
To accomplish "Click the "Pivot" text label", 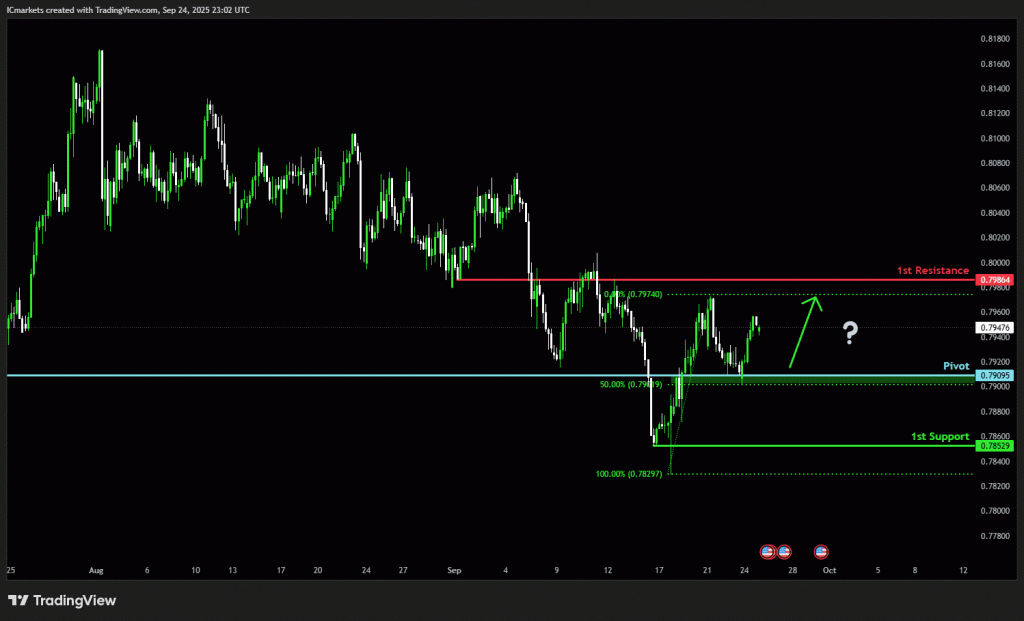I will (956, 366).
